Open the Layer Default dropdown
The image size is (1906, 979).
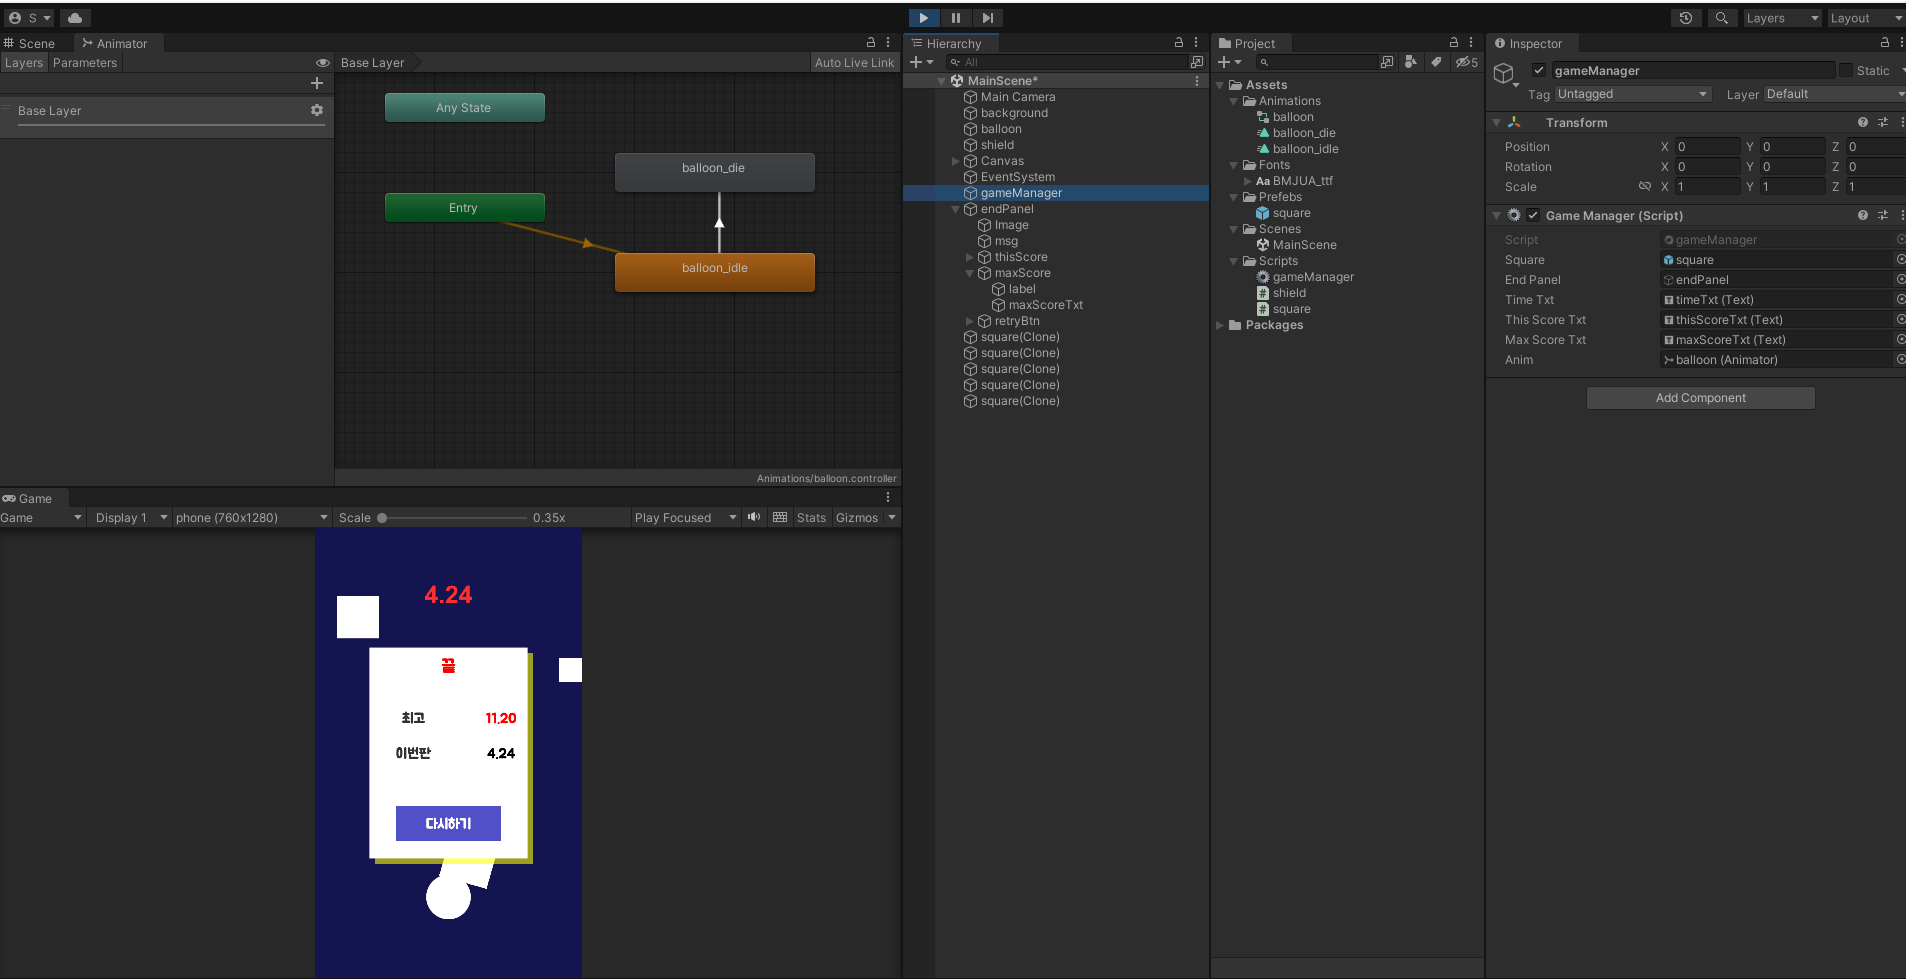click(1835, 94)
